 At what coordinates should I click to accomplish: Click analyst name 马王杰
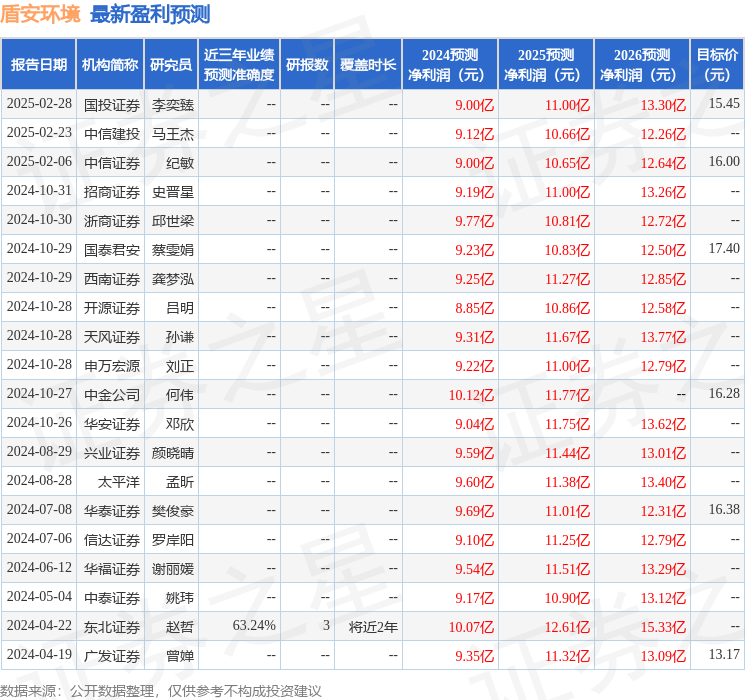(x=172, y=134)
